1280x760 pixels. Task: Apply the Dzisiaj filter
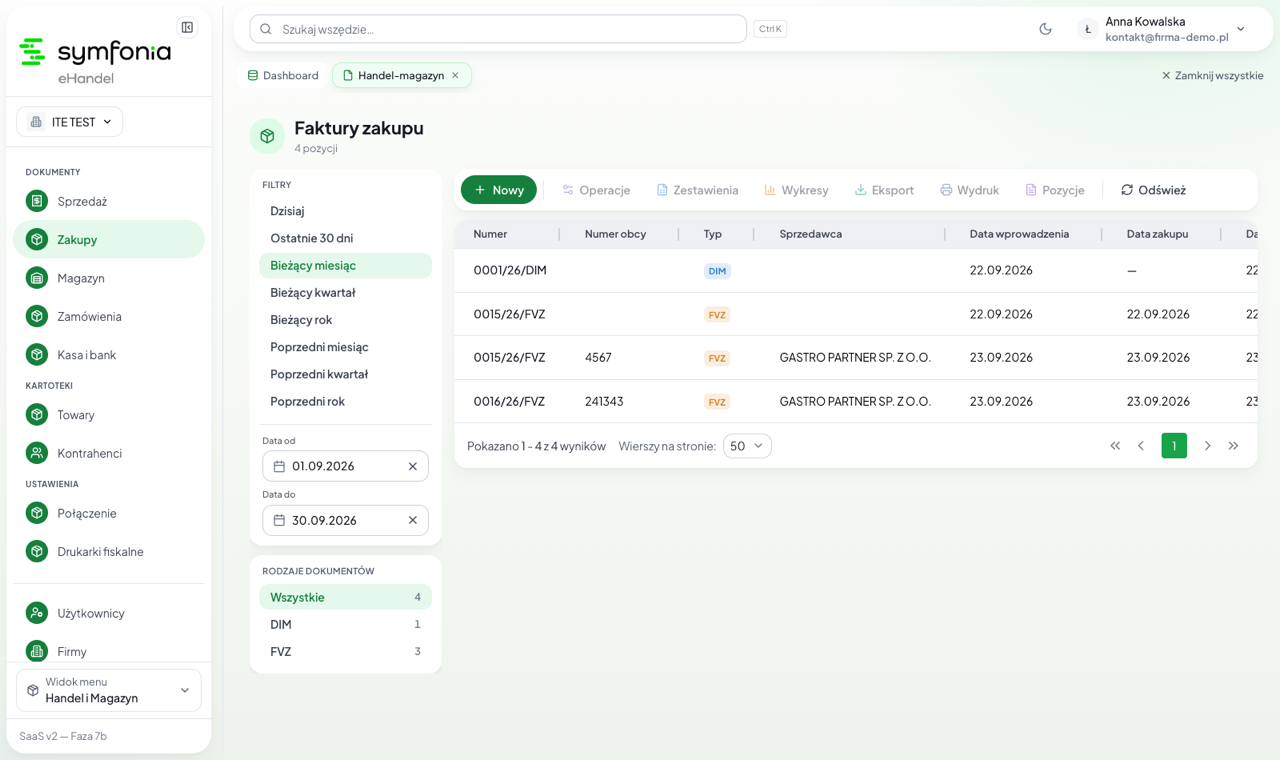point(345,211)
